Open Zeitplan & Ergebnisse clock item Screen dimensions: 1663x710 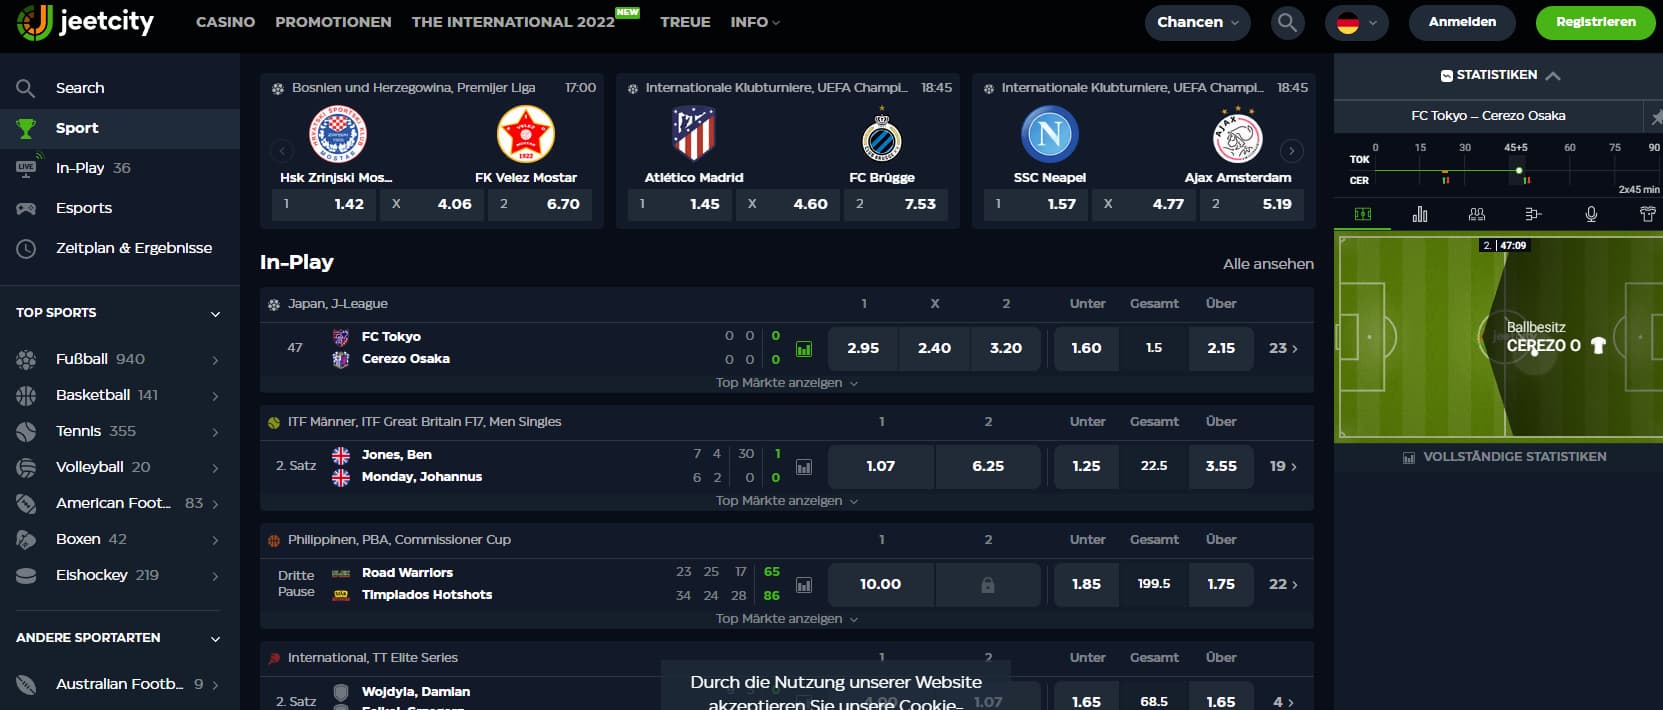coord(120,248)
